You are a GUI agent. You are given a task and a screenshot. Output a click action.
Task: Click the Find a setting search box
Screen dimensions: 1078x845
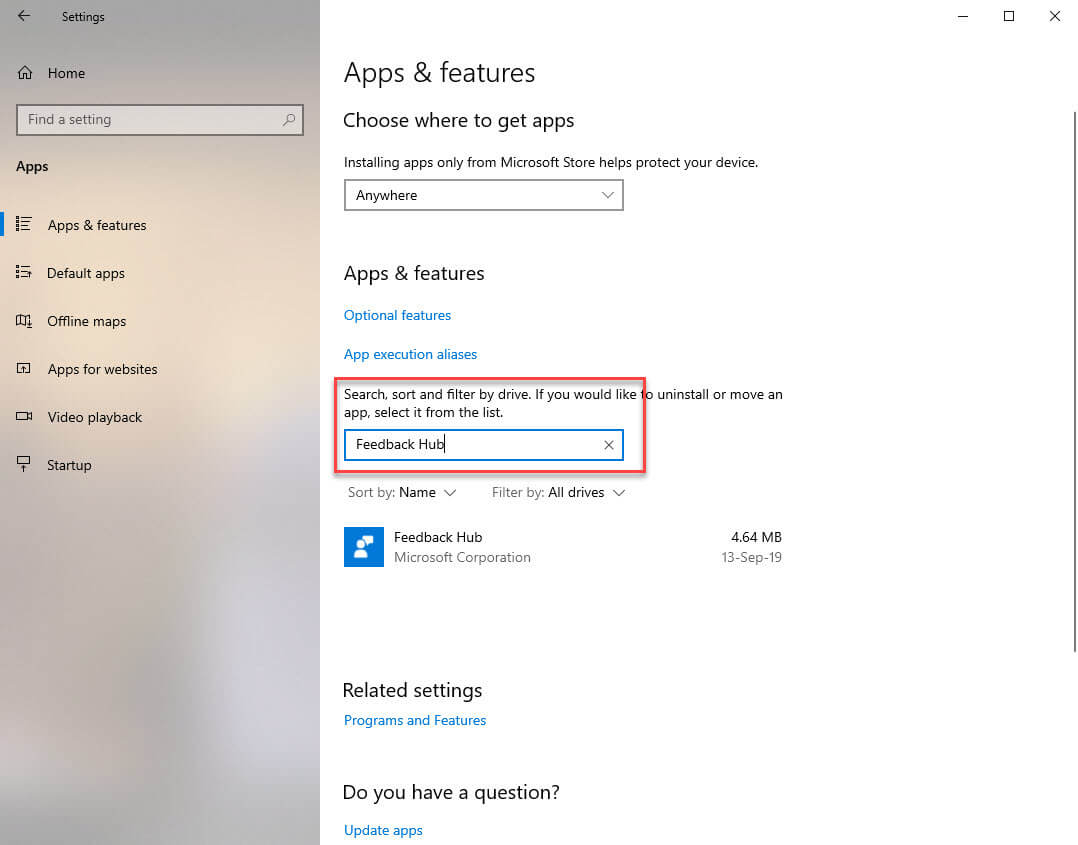pos(160,120)
